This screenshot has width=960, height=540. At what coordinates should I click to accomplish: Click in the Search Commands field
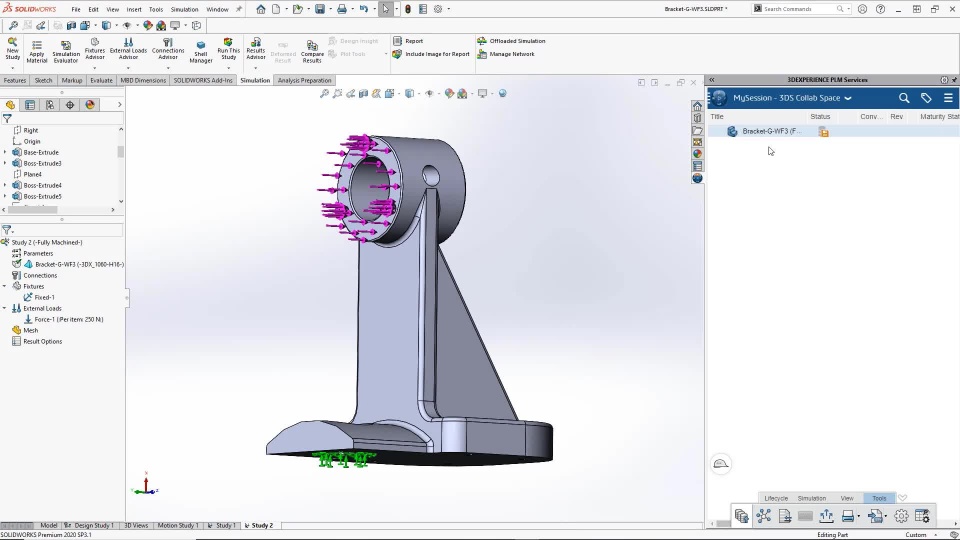coord(800,9)
